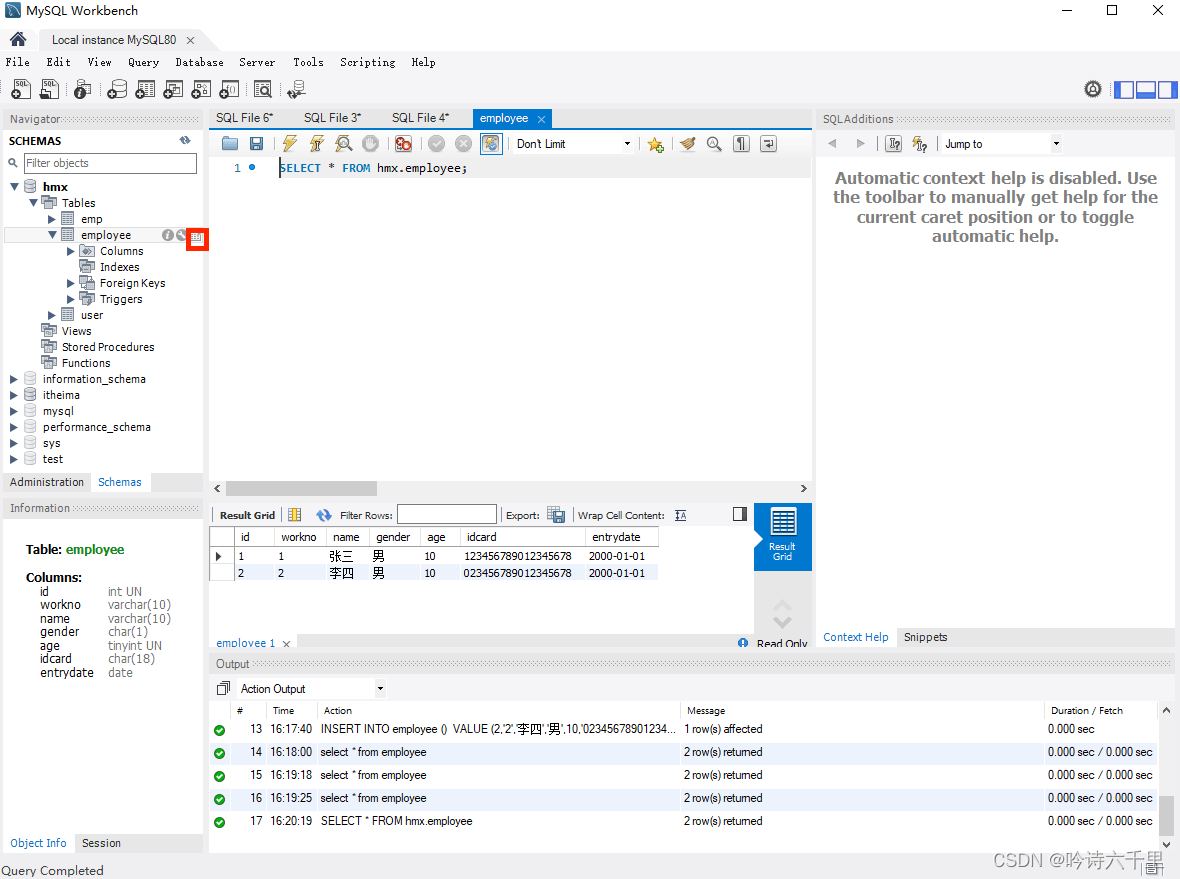Toggle the left sidebar panel
The height and width of the screenshot is (879, 1180).
[x=1124, y=90]
